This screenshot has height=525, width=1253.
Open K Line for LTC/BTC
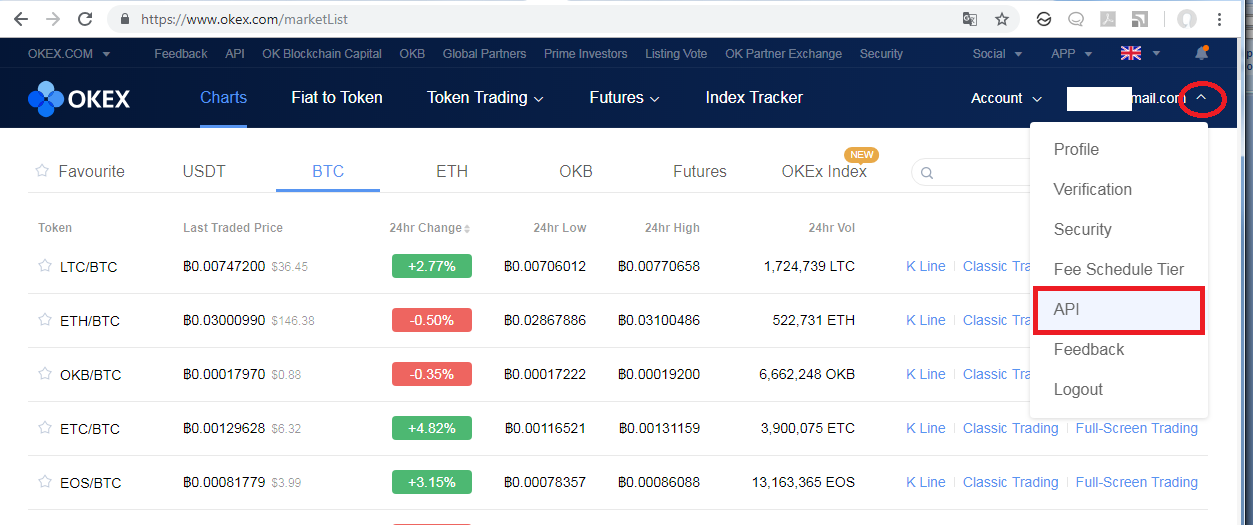(x=925, y=266)
